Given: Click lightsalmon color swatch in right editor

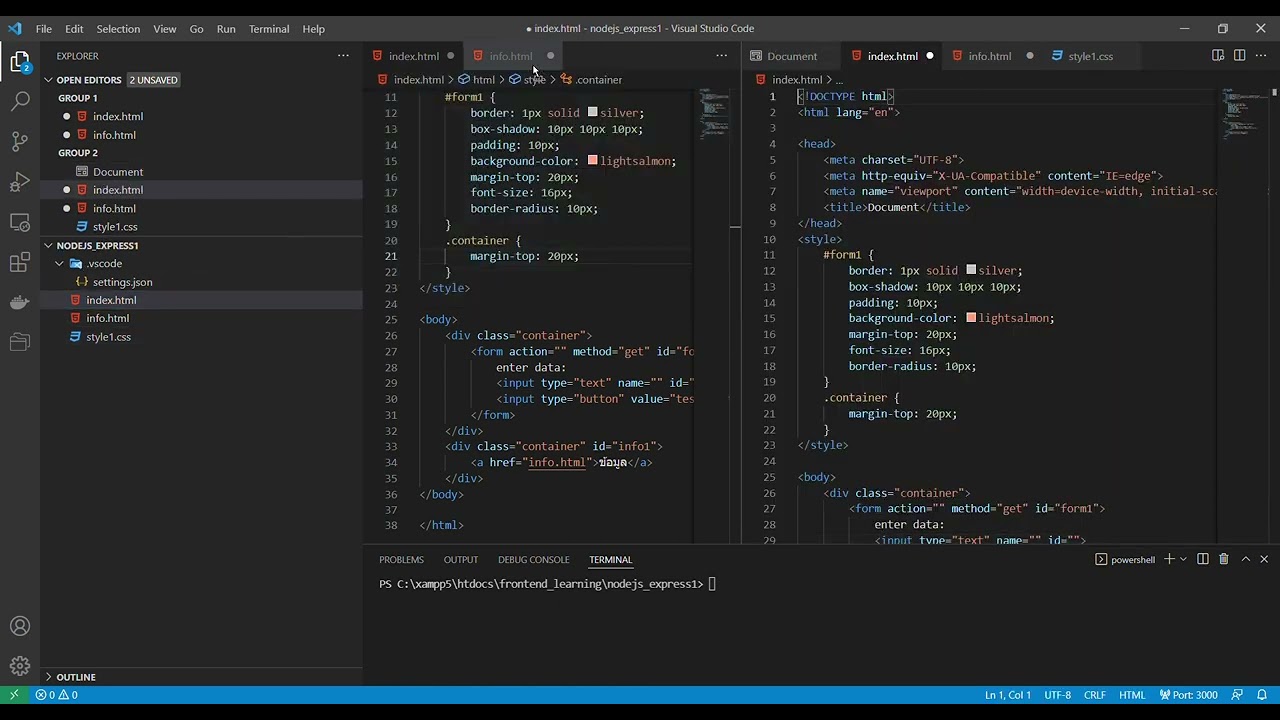Looking at the screenshot, I should click(x=971, y=318).
